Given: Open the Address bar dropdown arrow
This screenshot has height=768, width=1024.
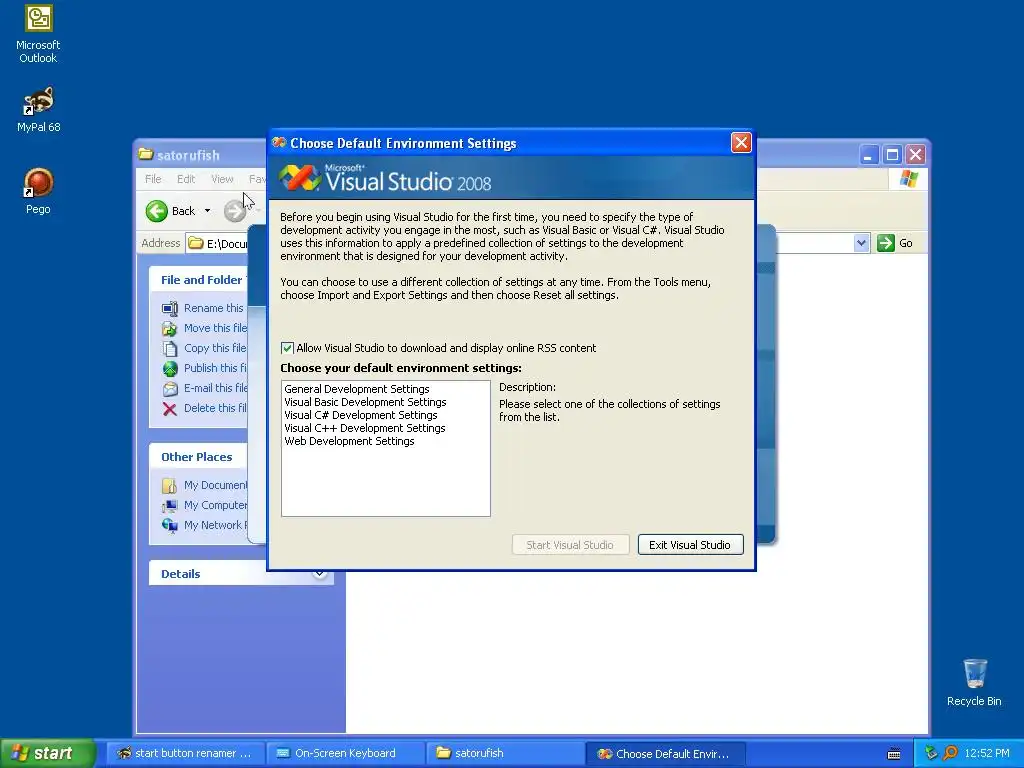Looking at the screenshot, I should 861,243.
